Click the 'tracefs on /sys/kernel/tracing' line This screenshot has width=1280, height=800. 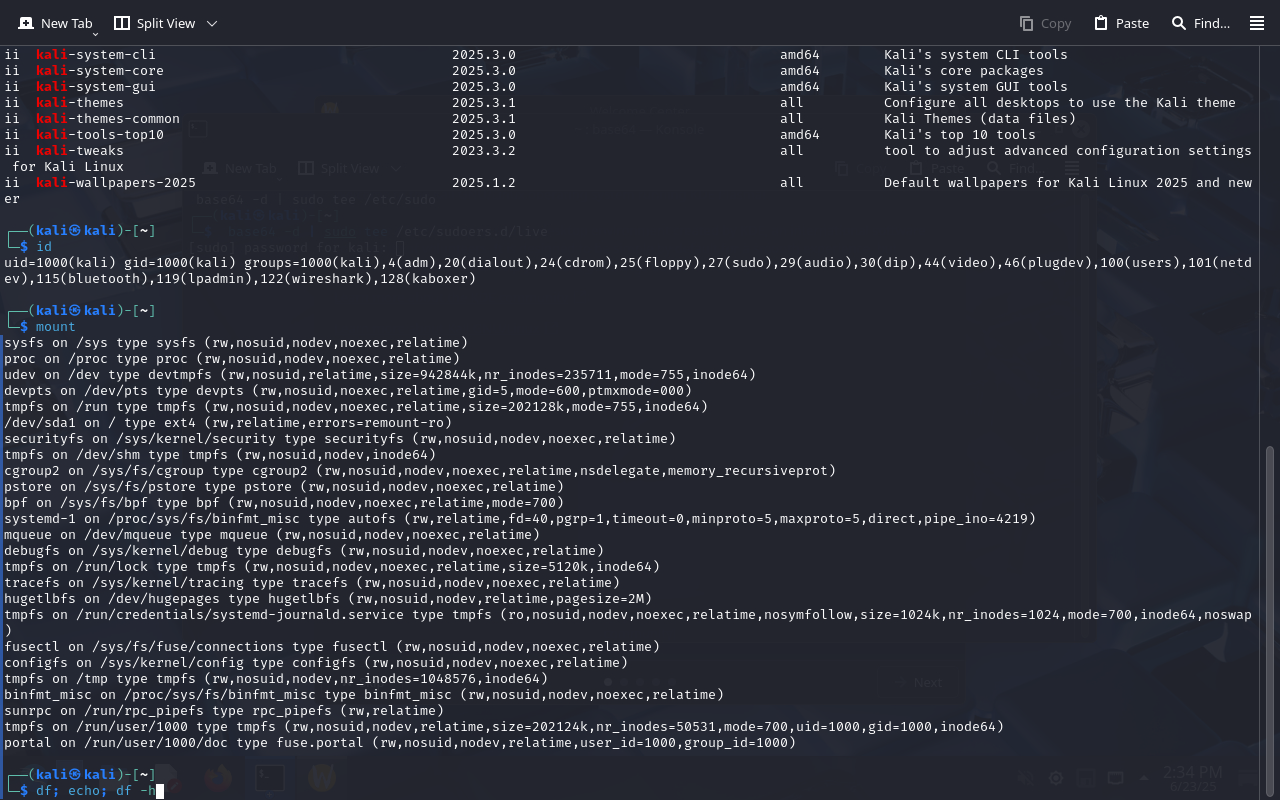(x=312, y=583)
